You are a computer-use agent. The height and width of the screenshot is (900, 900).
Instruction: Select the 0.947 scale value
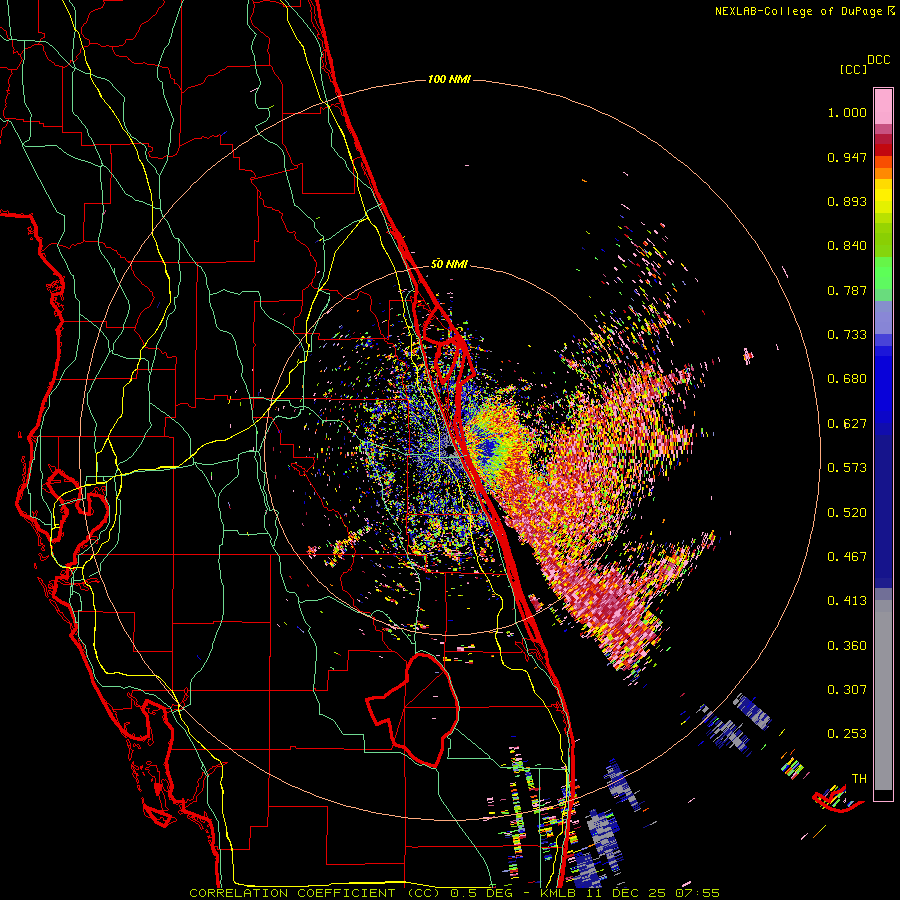tap(847, 157)
